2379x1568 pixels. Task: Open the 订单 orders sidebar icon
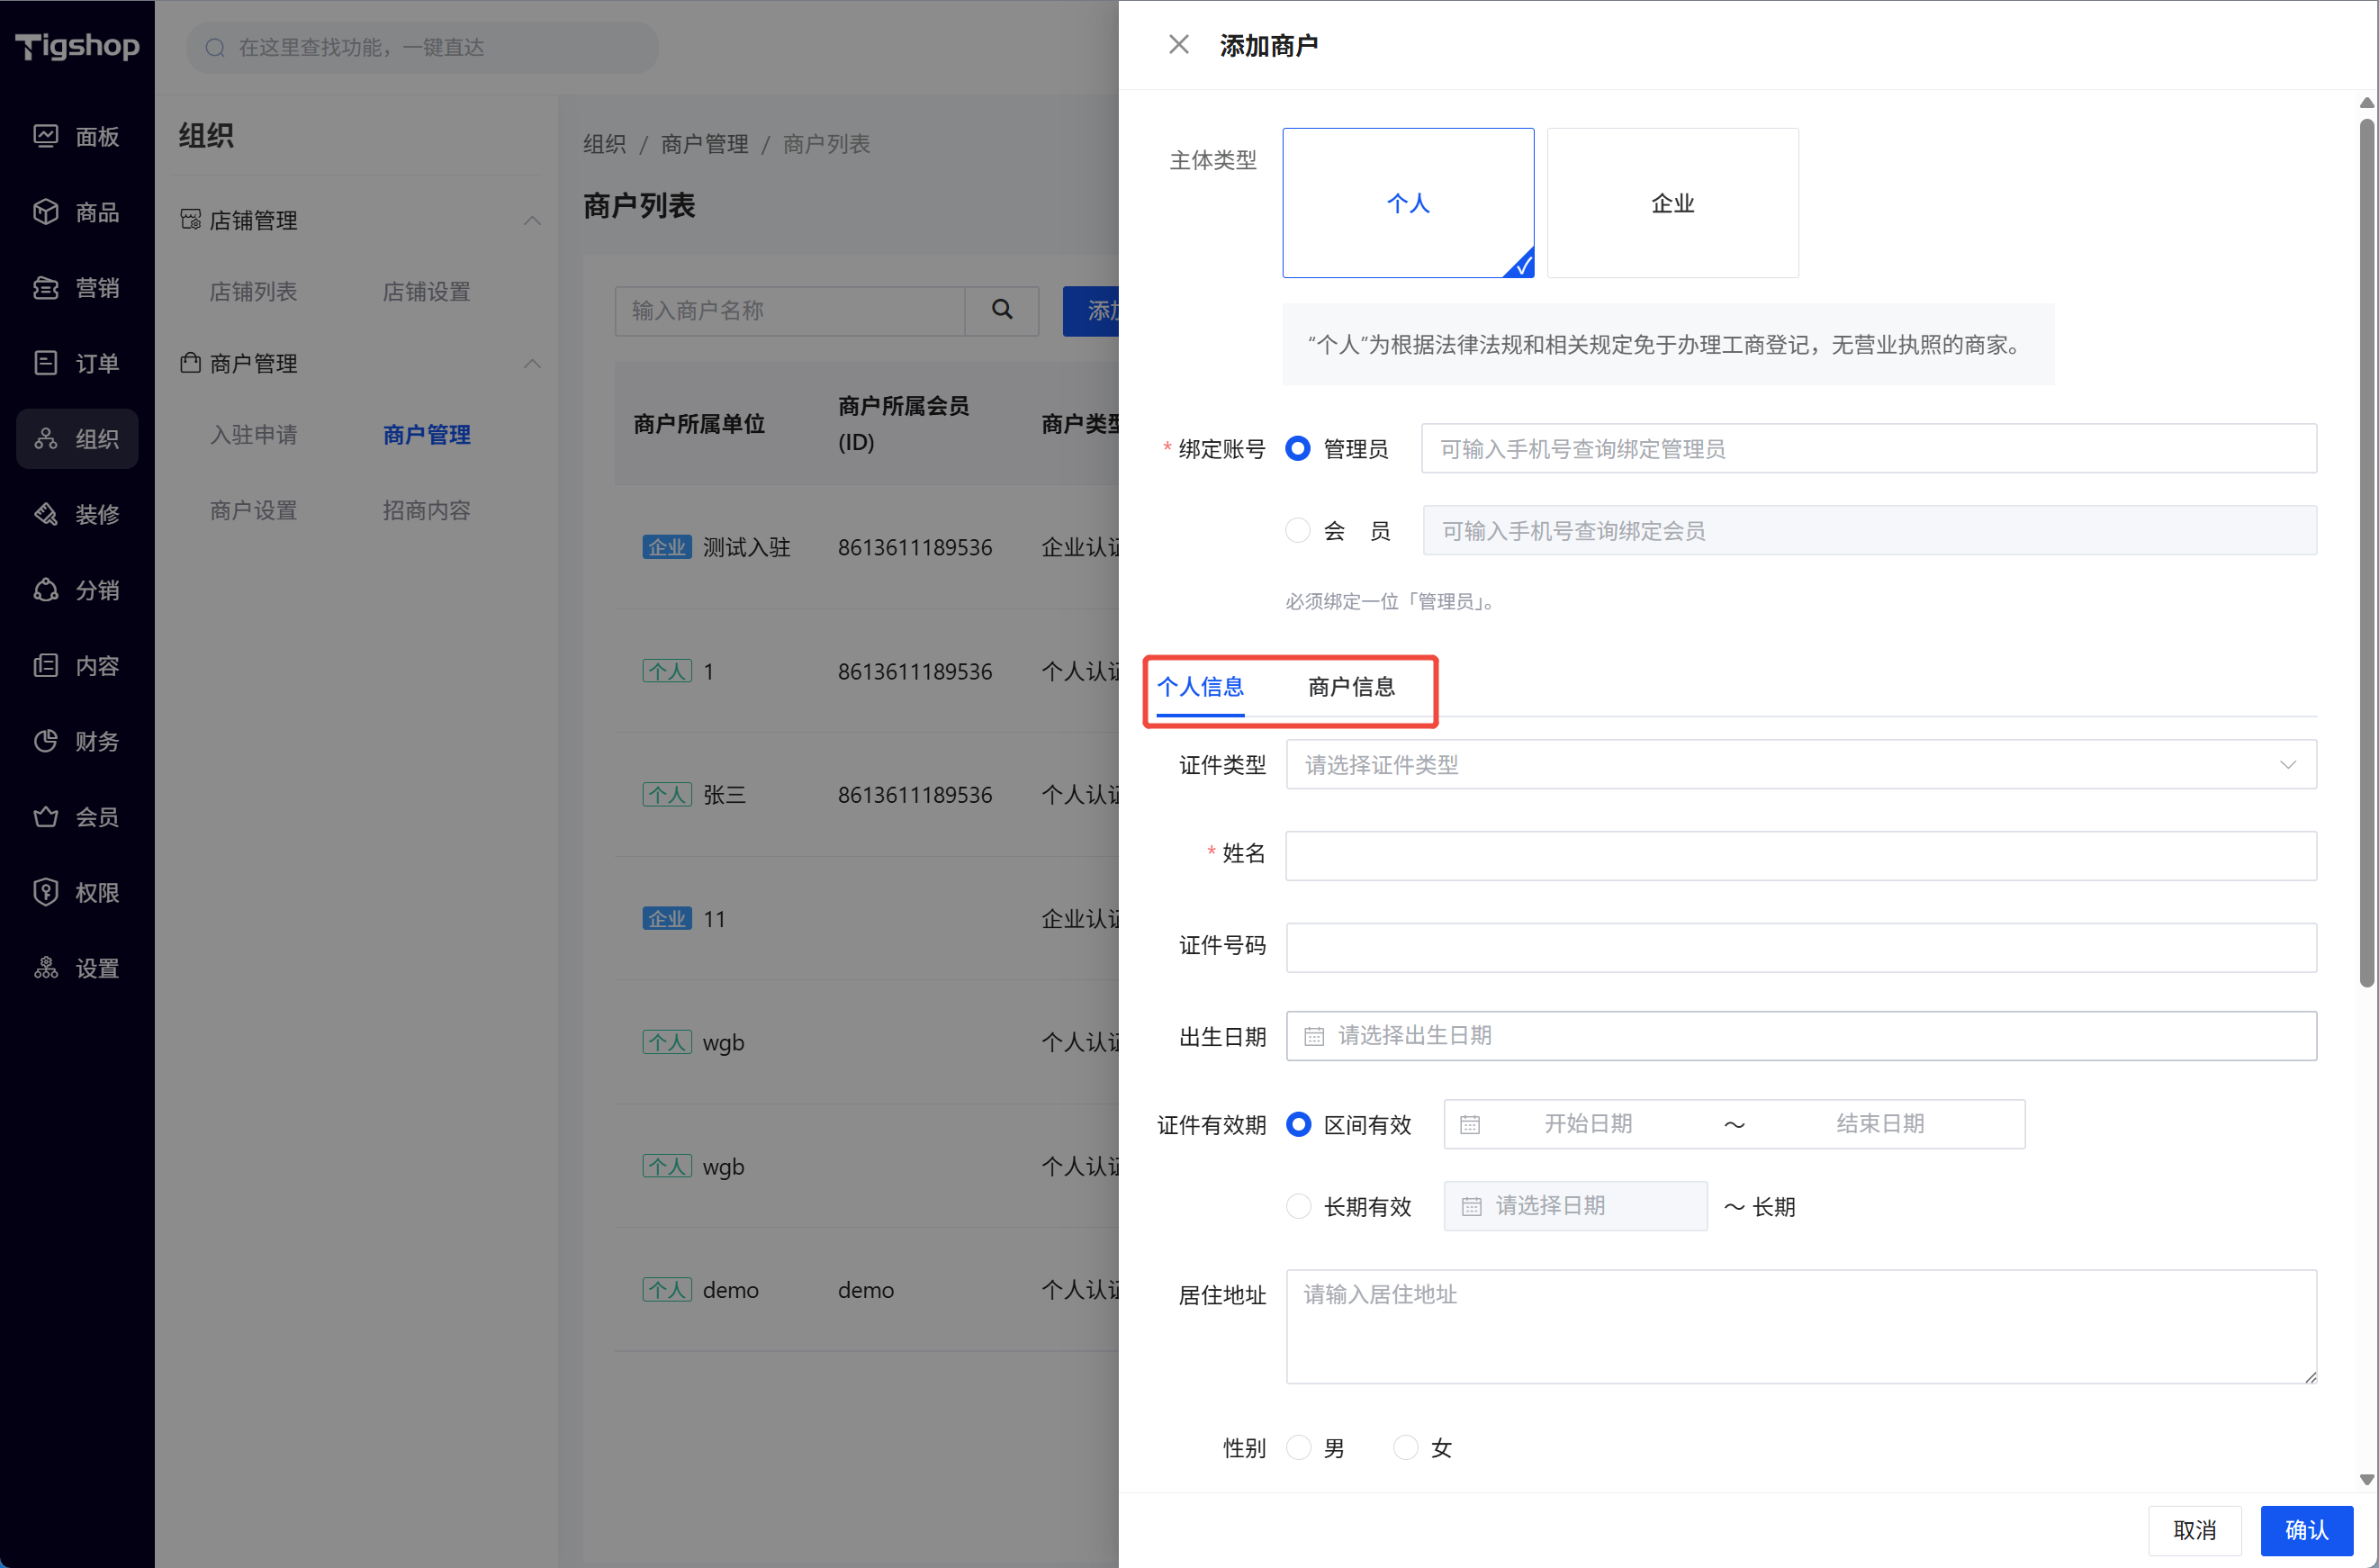pyautogui.click(x=46, y=363)
